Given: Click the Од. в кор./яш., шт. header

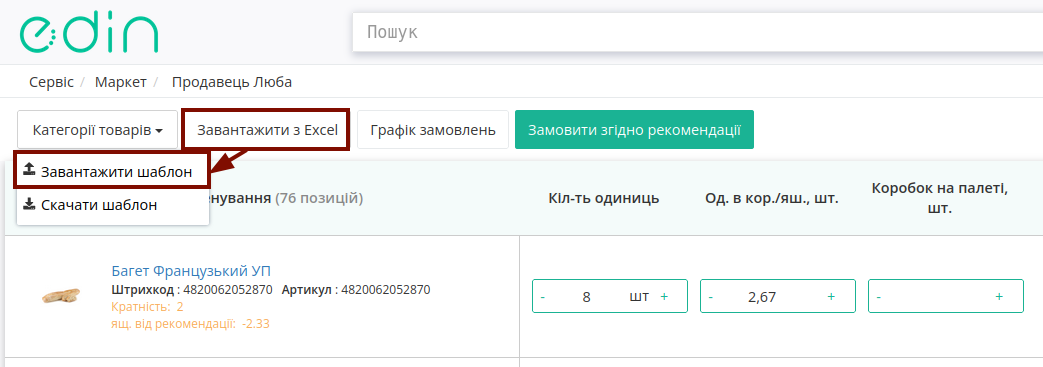Looking at the screenshot, I should (x=772, y=198).
